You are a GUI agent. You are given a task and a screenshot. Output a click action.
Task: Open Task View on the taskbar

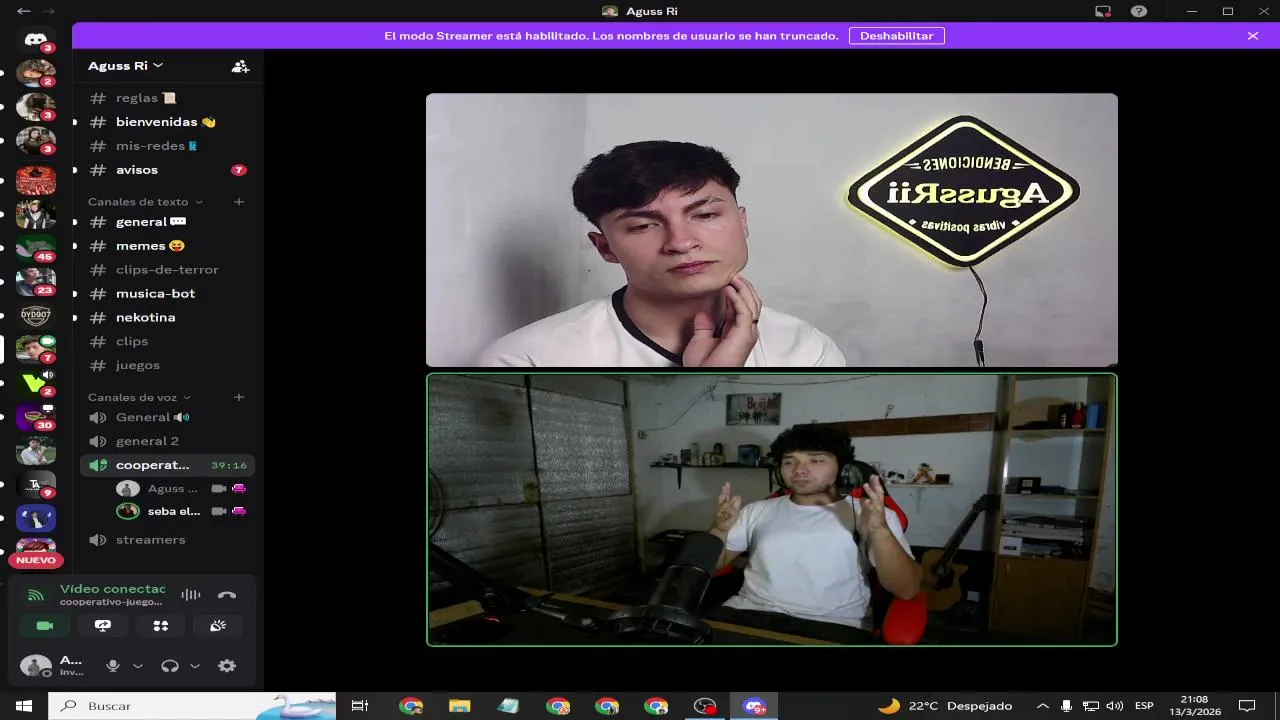360,706
